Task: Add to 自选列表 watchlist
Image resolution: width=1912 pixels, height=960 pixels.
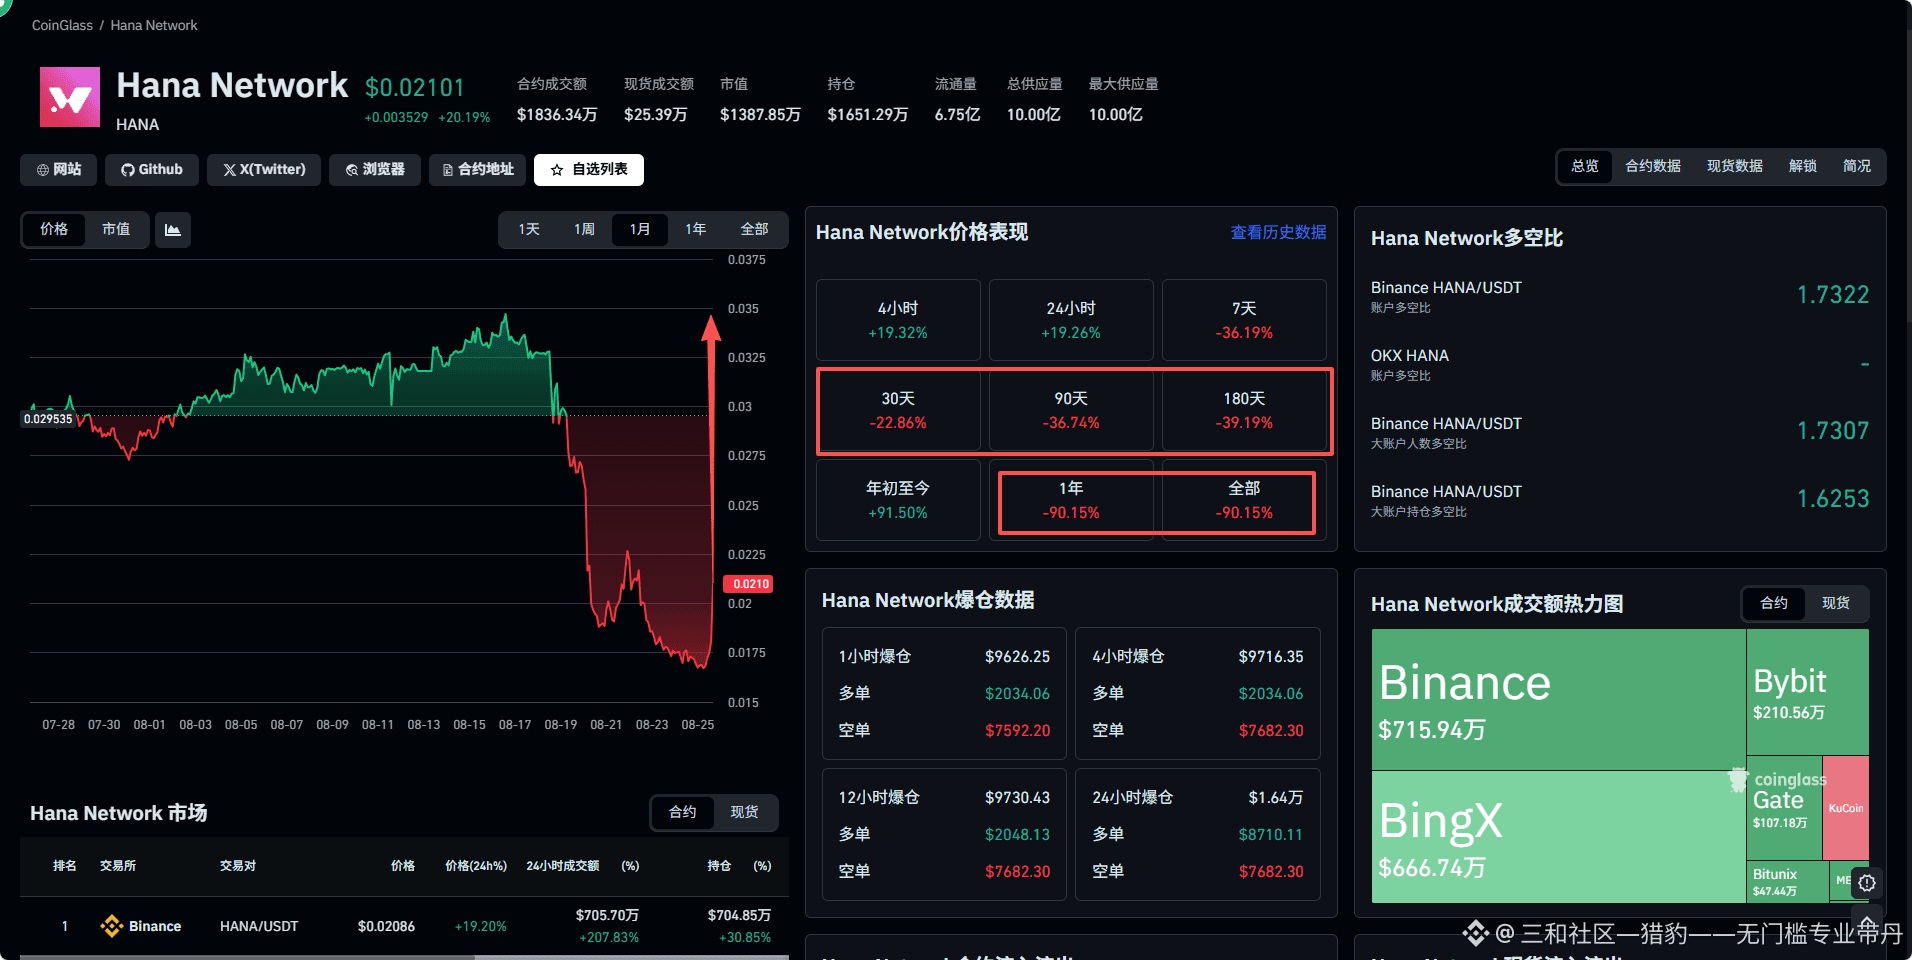Action: pyautogui.click(x=589, y=170)
